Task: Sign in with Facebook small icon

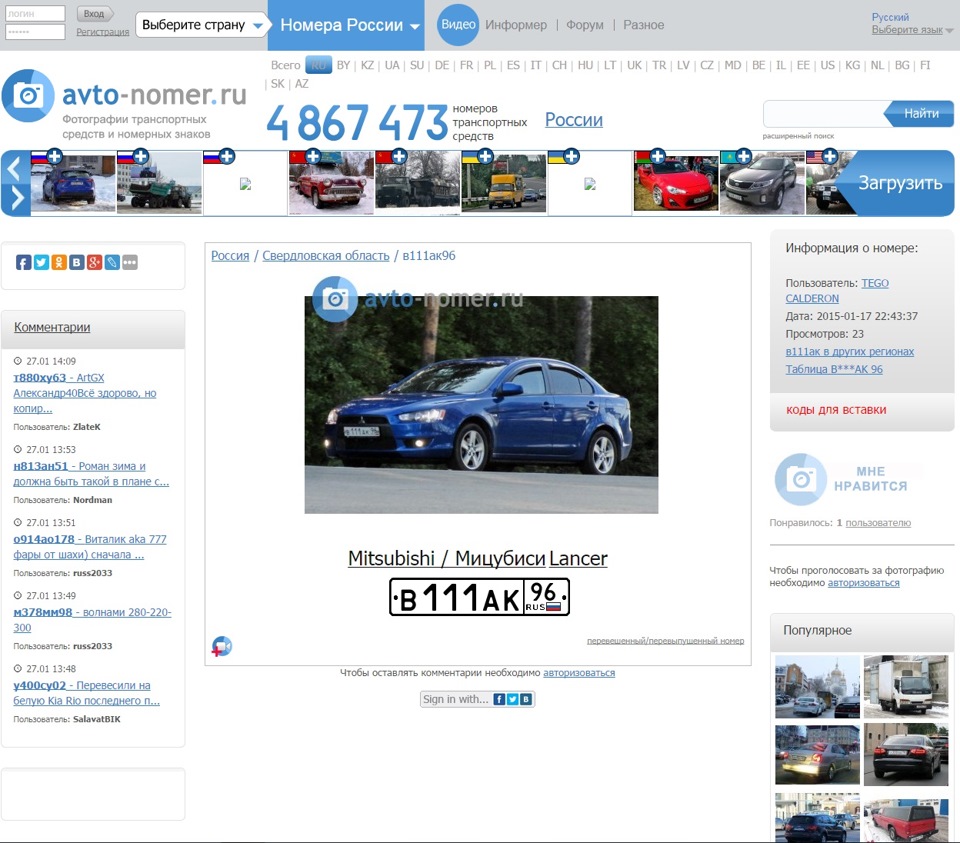Action: pyautogui.click(x=500, y=699)
